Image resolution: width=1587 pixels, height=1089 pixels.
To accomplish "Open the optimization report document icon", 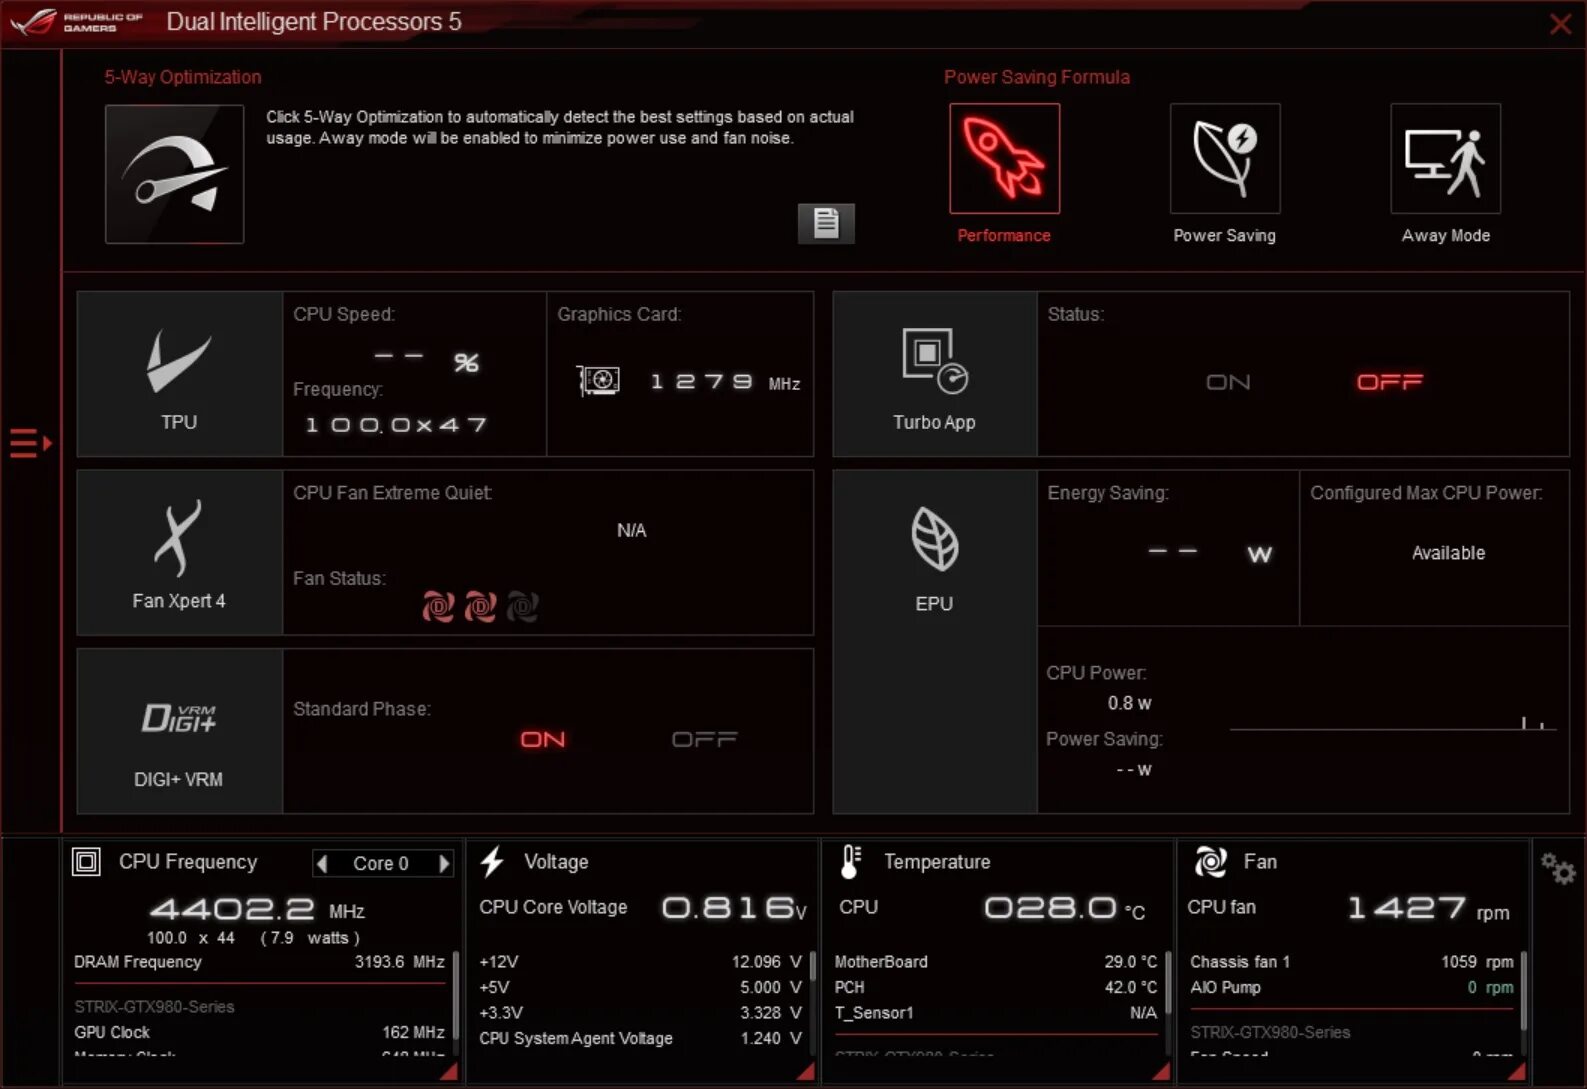I will (x=826, y=223).
